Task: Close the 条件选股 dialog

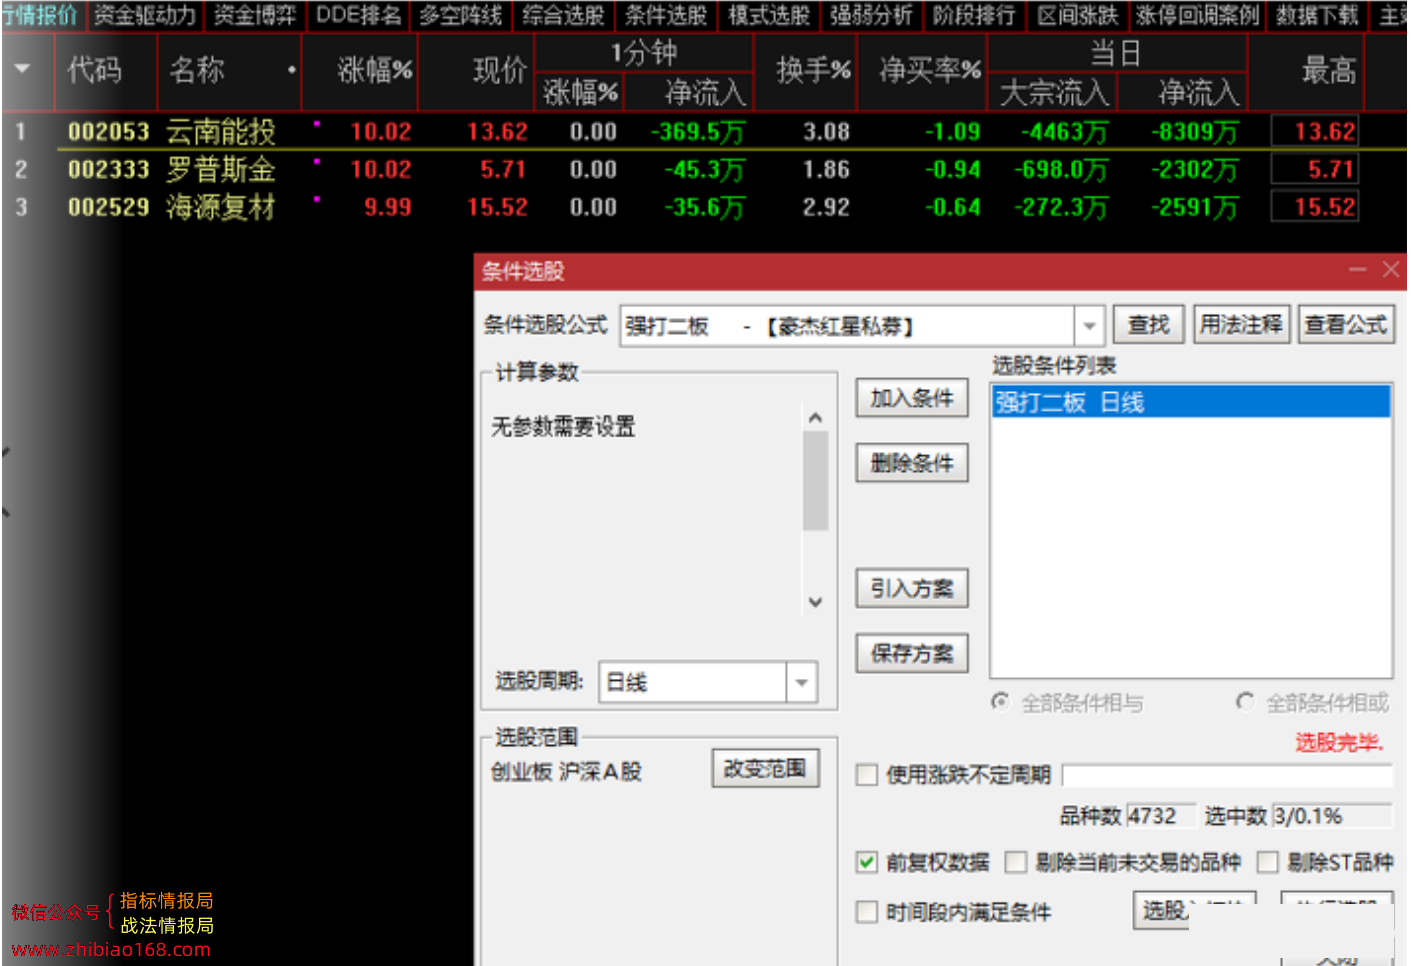Action: [x=1390, y=270]
